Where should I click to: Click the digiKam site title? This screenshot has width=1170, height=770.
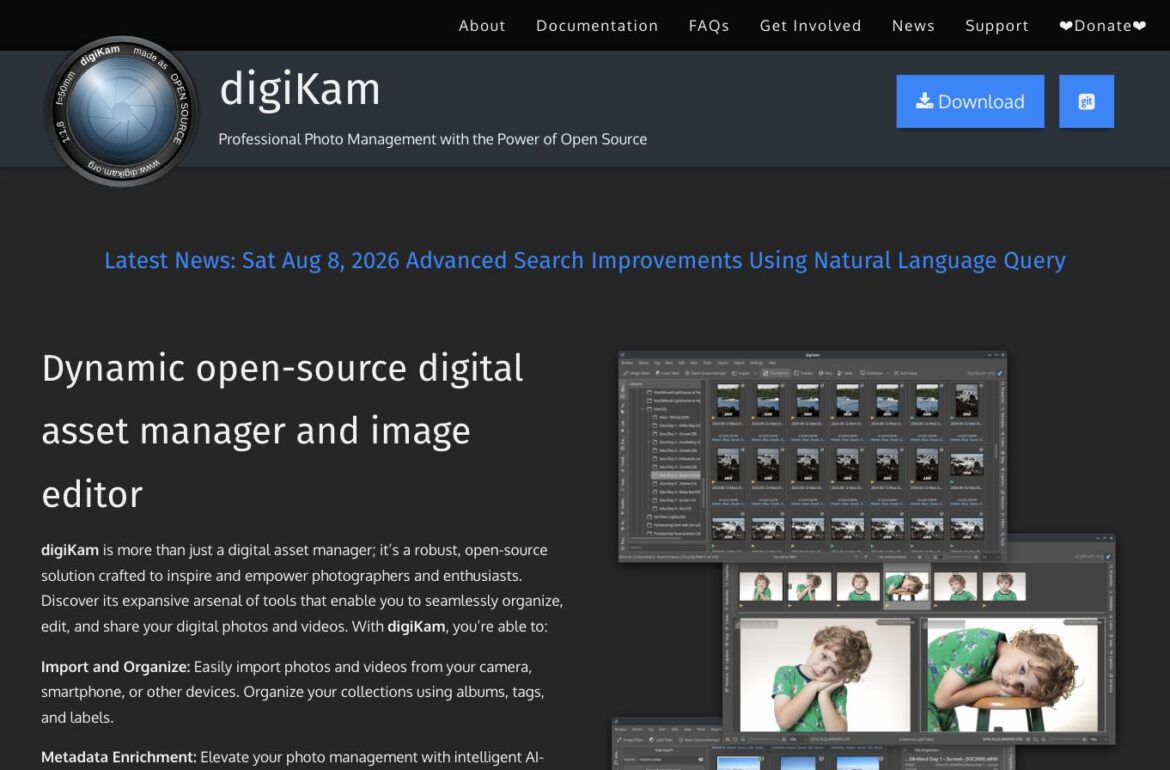click(300, 90)
